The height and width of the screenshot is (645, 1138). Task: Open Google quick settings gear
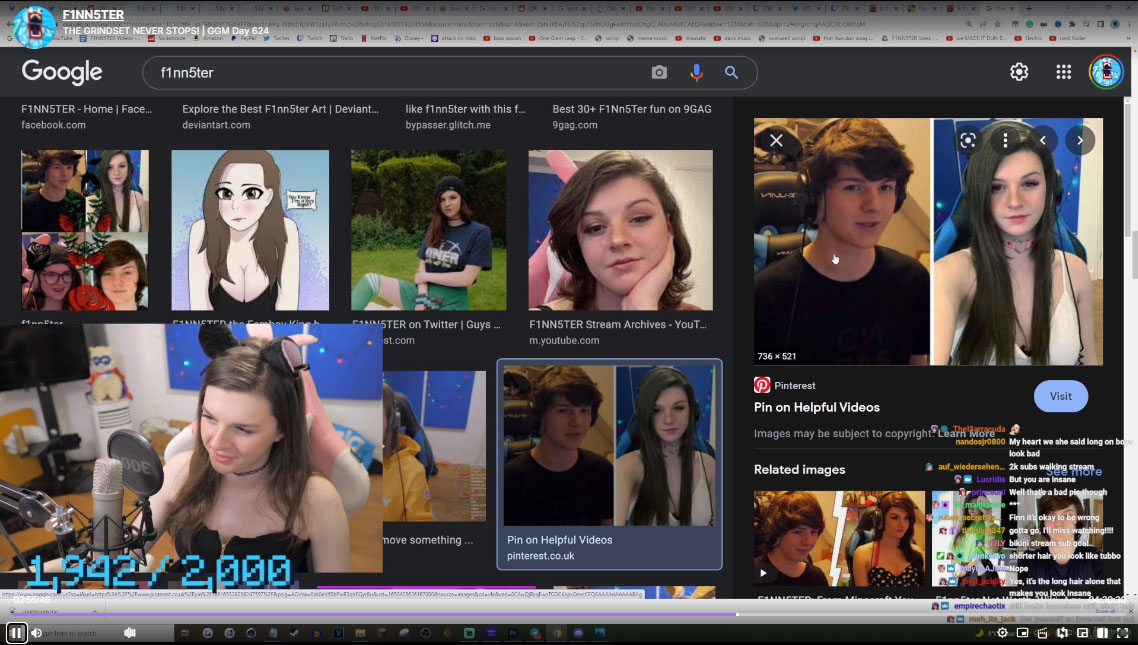[1019, 72]
